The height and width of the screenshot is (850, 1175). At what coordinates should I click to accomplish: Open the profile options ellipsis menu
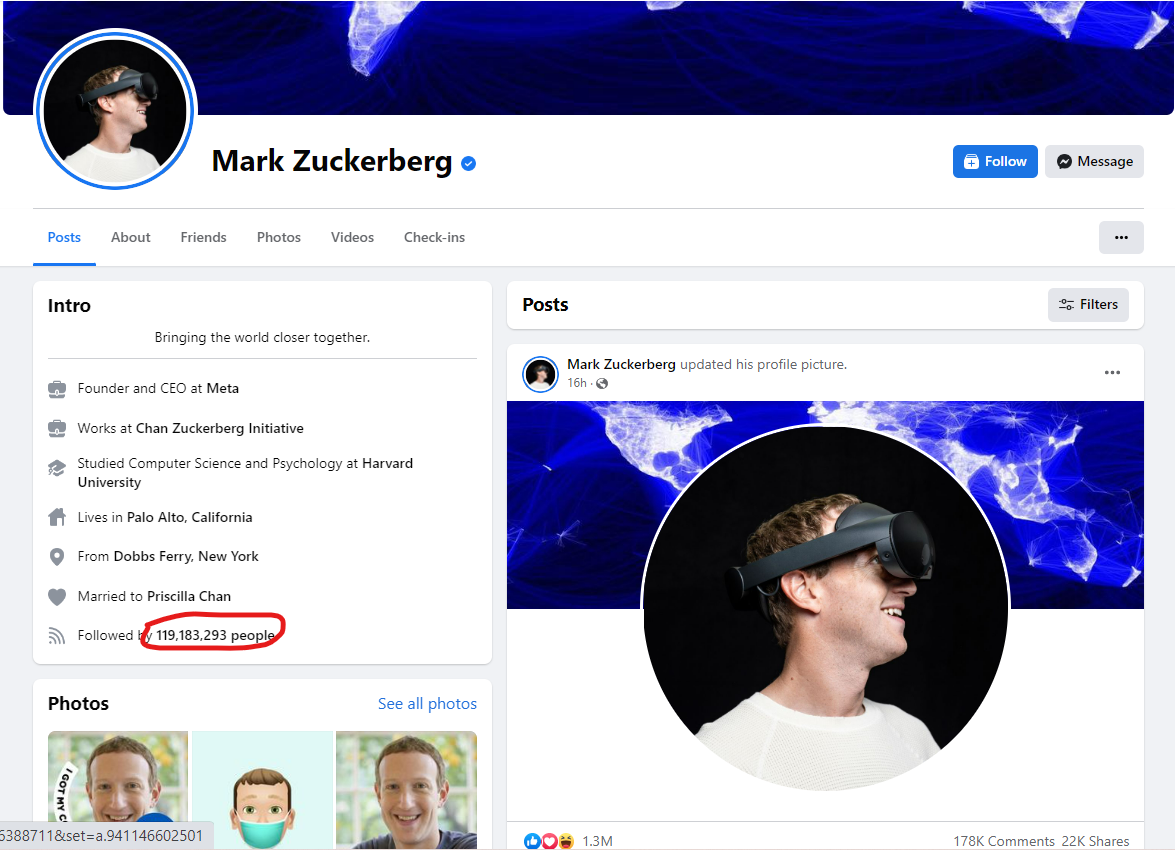coord(1121,237)
